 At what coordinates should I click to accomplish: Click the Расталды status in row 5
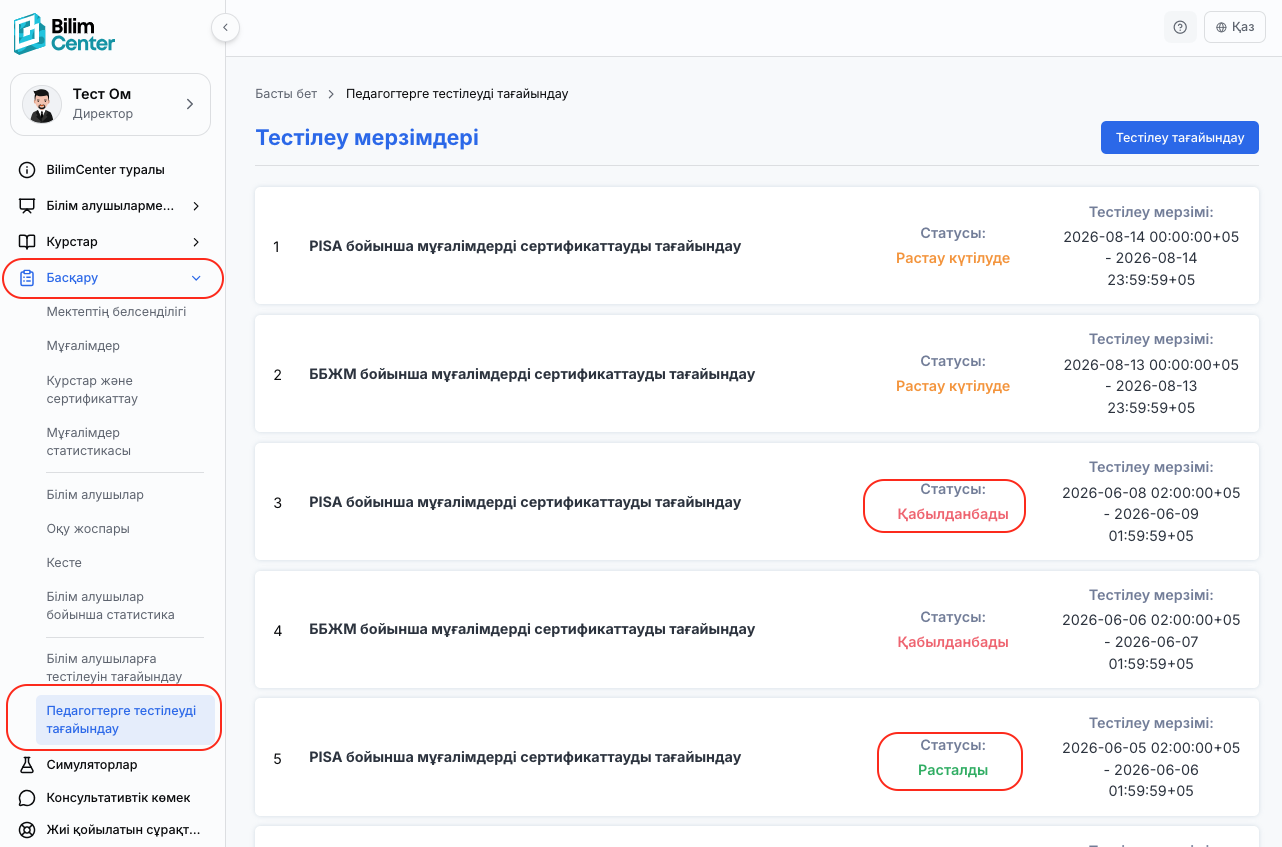coord(953,770)
